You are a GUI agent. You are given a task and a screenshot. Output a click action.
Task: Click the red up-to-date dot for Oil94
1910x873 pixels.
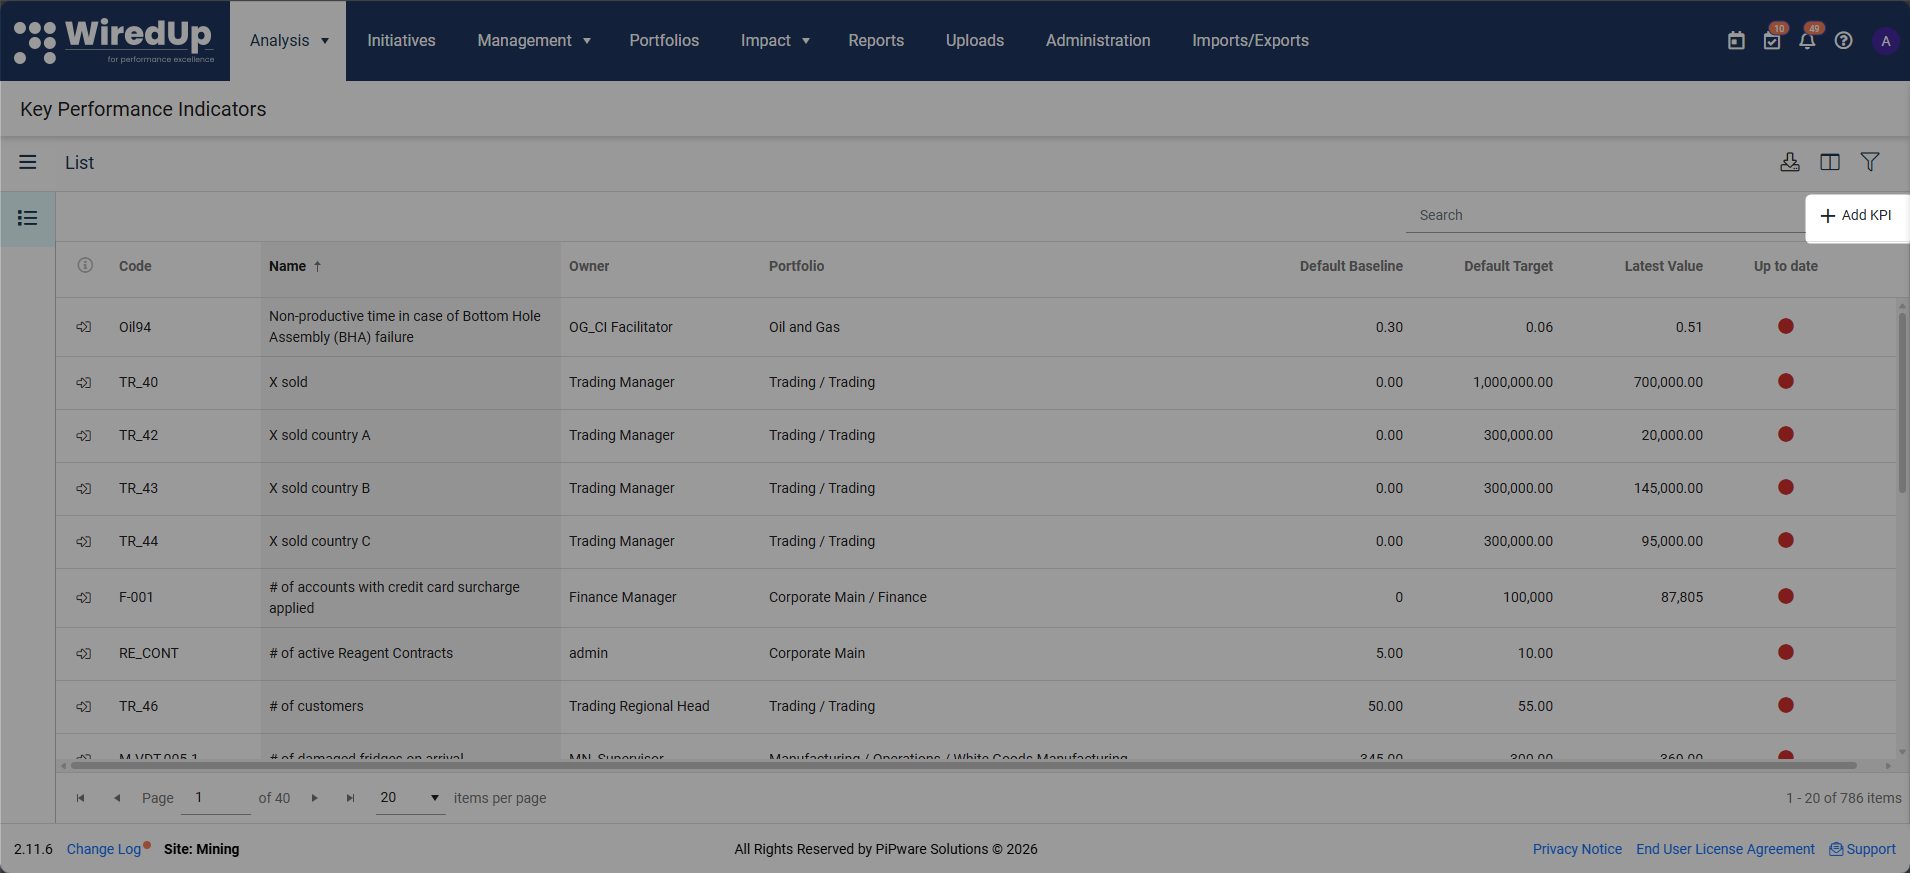pyautogui.click(x=1786, y=326)
